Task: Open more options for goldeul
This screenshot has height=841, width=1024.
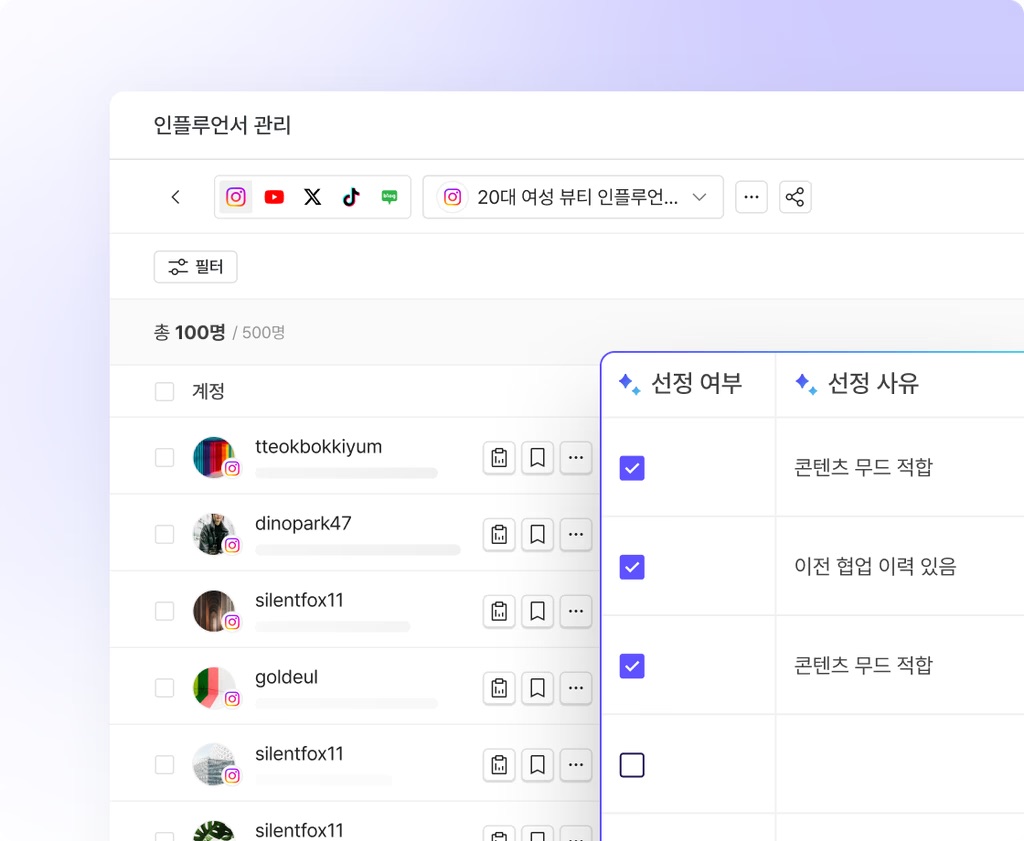Action: point(575,688)
